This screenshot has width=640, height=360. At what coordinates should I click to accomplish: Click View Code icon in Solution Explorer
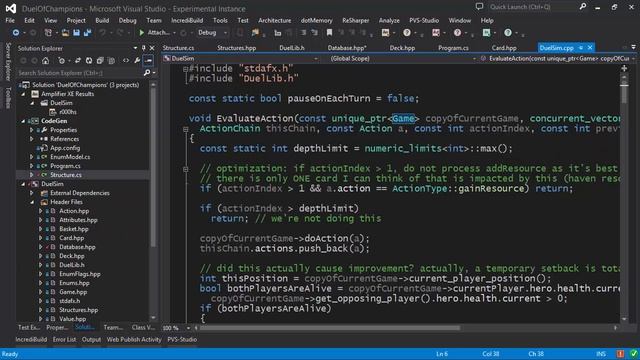126,60
